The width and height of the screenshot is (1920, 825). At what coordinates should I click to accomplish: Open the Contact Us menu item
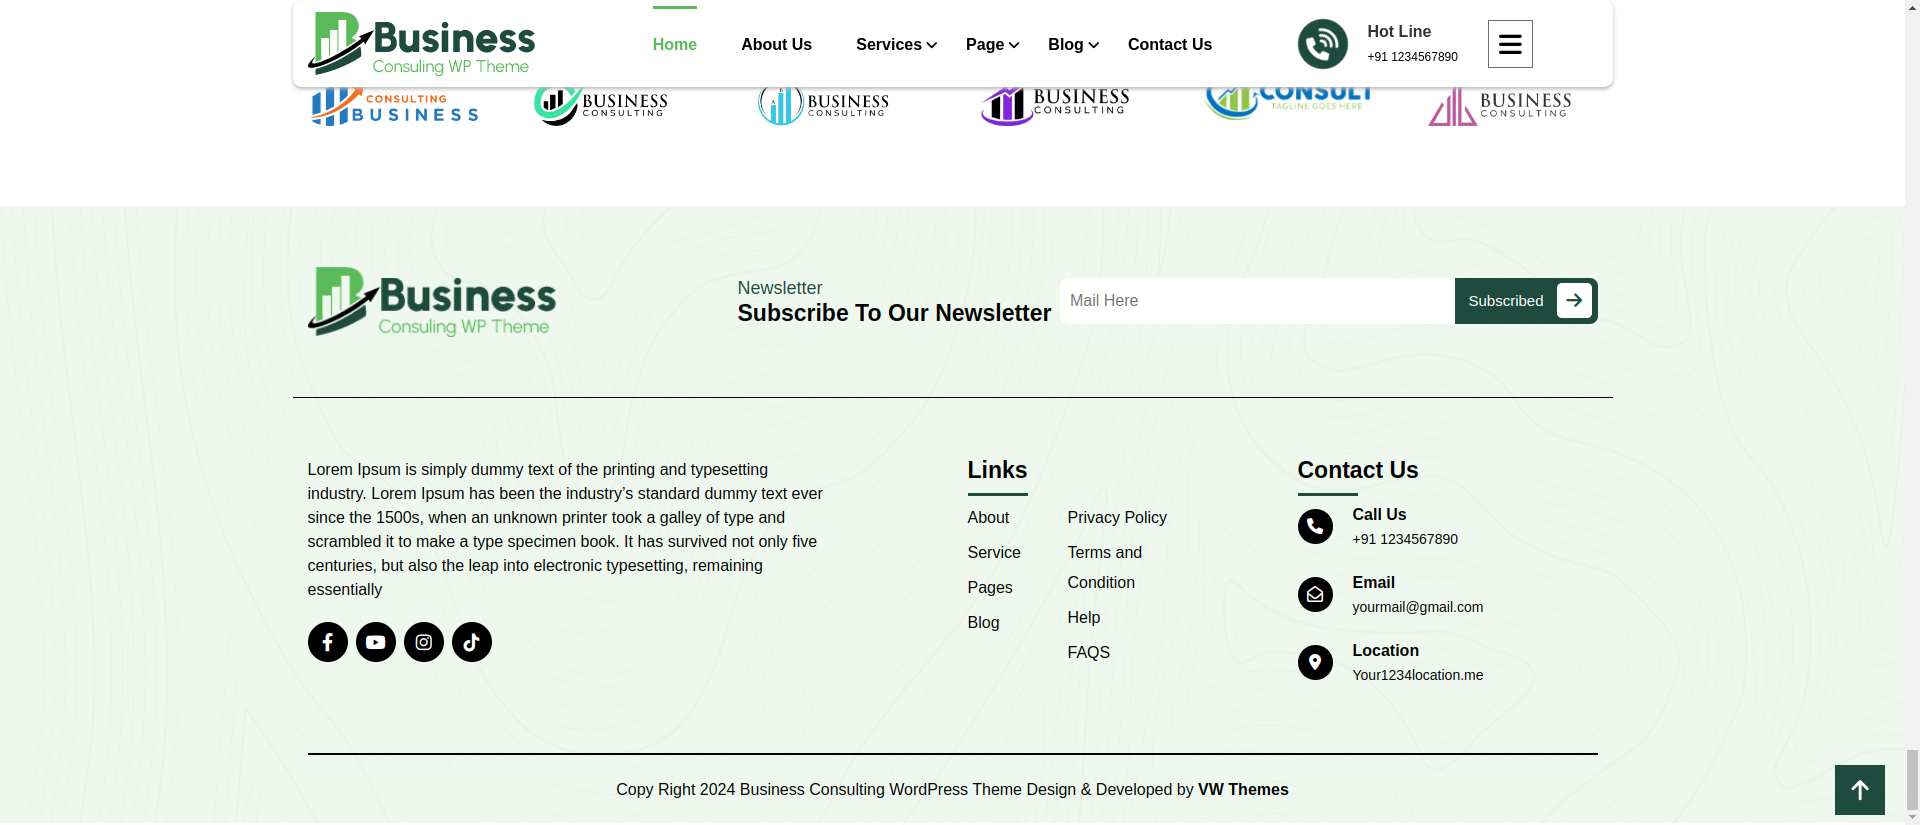pos(1169,45)
